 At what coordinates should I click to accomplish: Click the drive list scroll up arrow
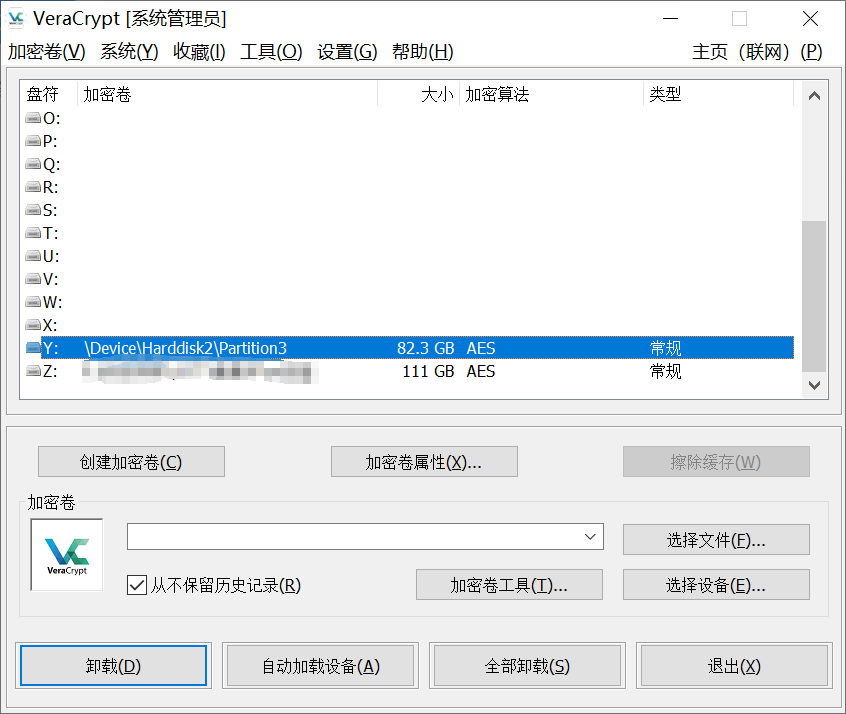(814, 96)
